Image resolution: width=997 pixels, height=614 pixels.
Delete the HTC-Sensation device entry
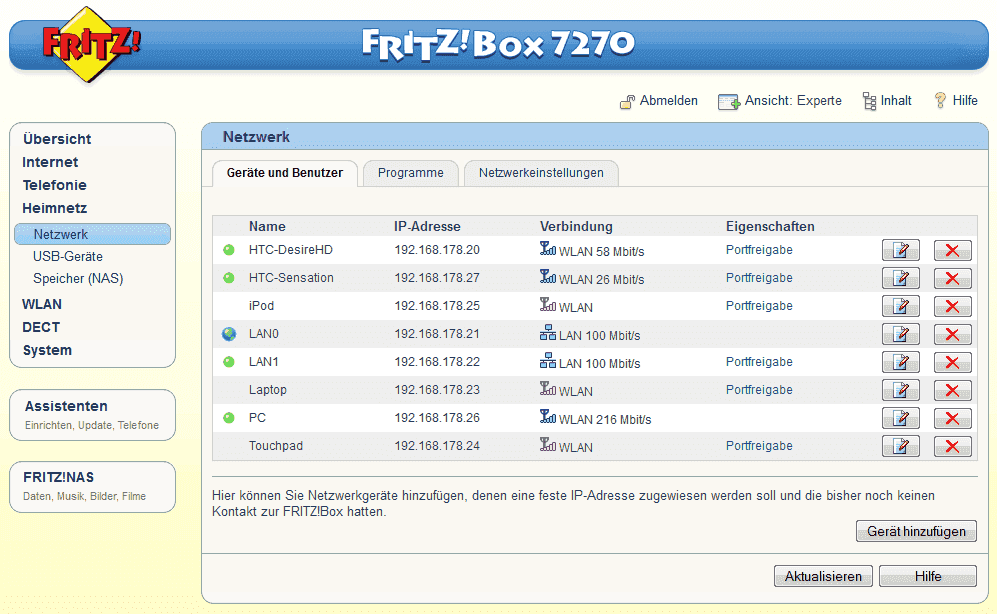[952, 278]
